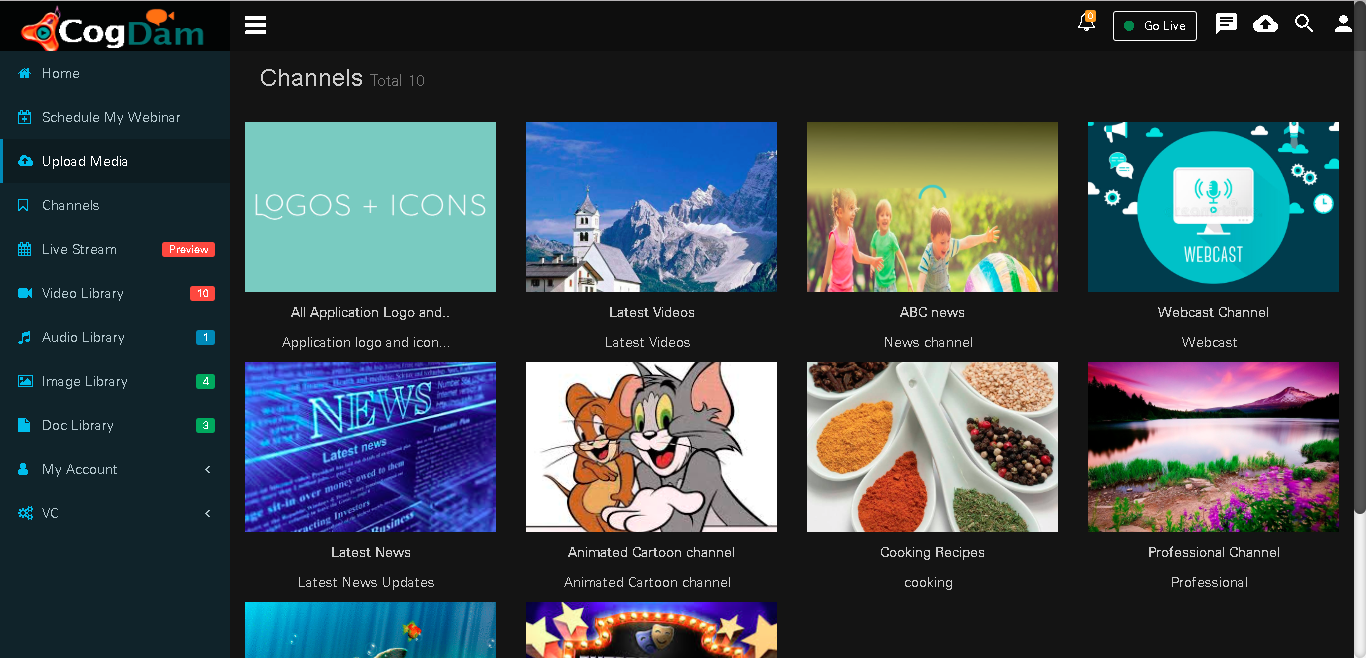
Task: Click the Cooking Recipes channel title
Action: point(932,552)
